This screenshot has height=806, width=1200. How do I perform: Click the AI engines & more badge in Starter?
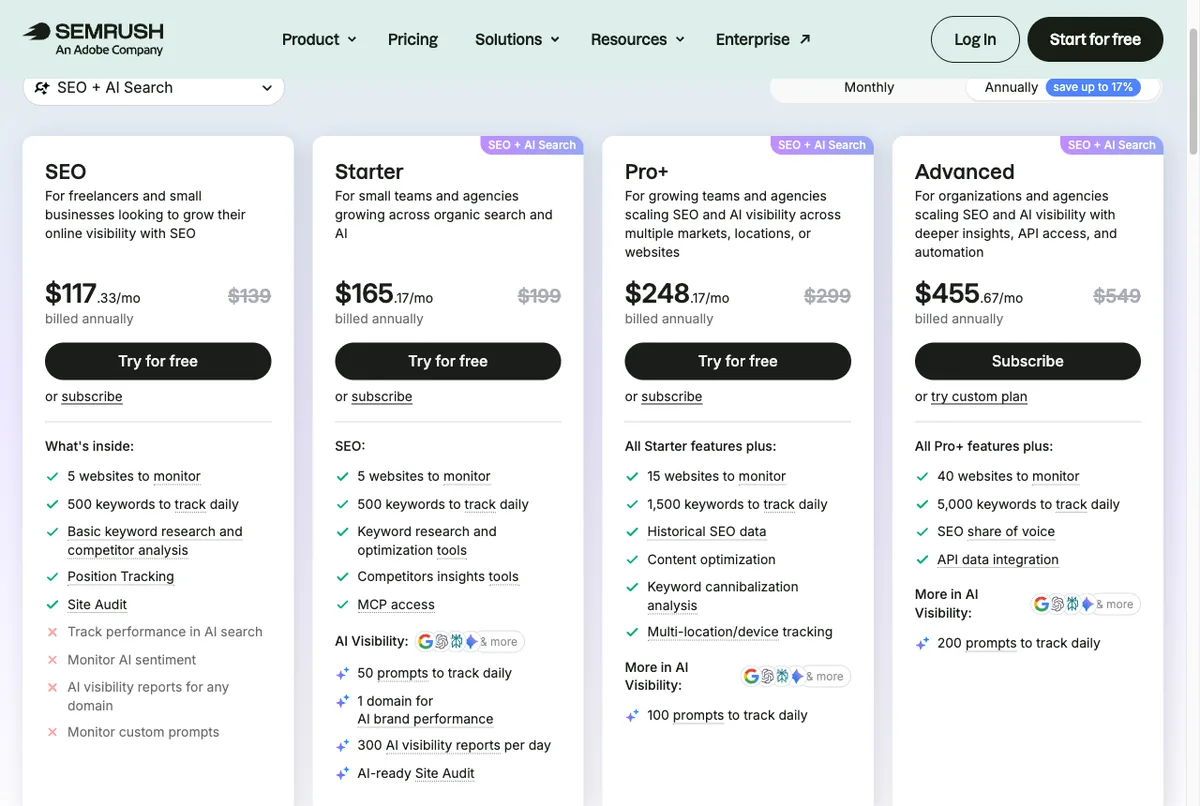click(469, 642)
